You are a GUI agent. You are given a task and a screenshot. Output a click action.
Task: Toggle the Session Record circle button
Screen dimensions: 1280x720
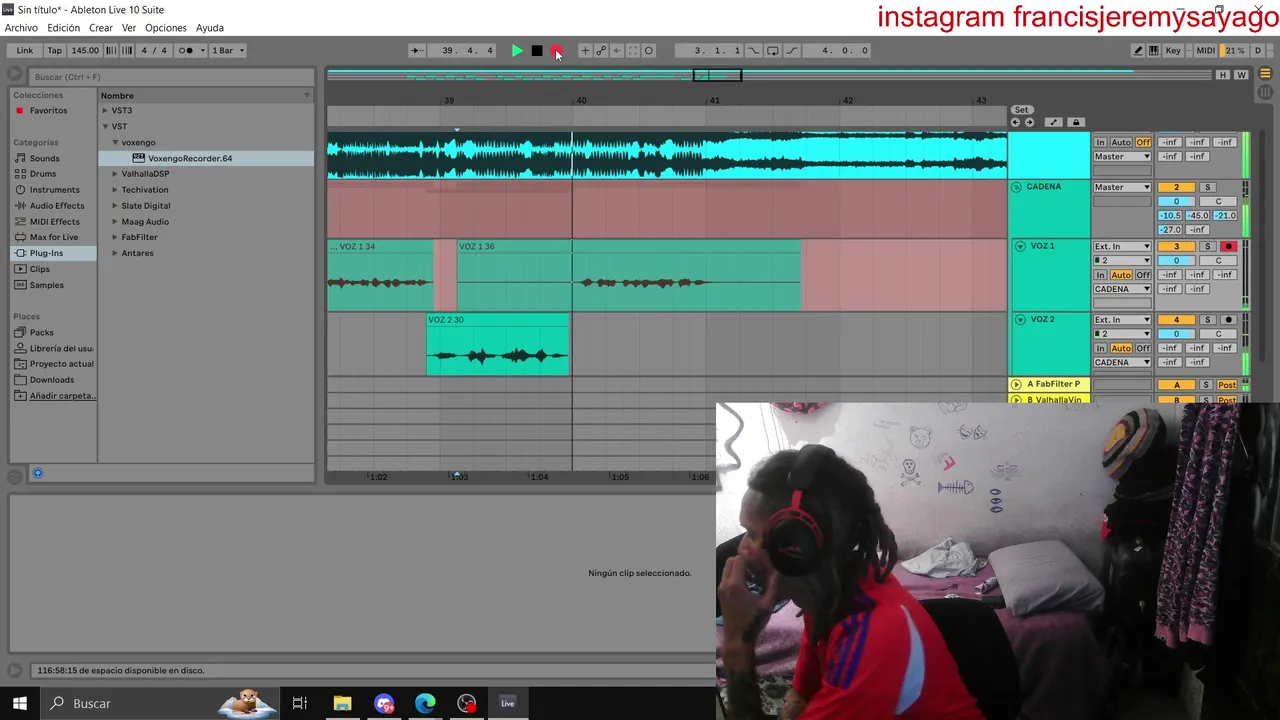pos(649,50)
